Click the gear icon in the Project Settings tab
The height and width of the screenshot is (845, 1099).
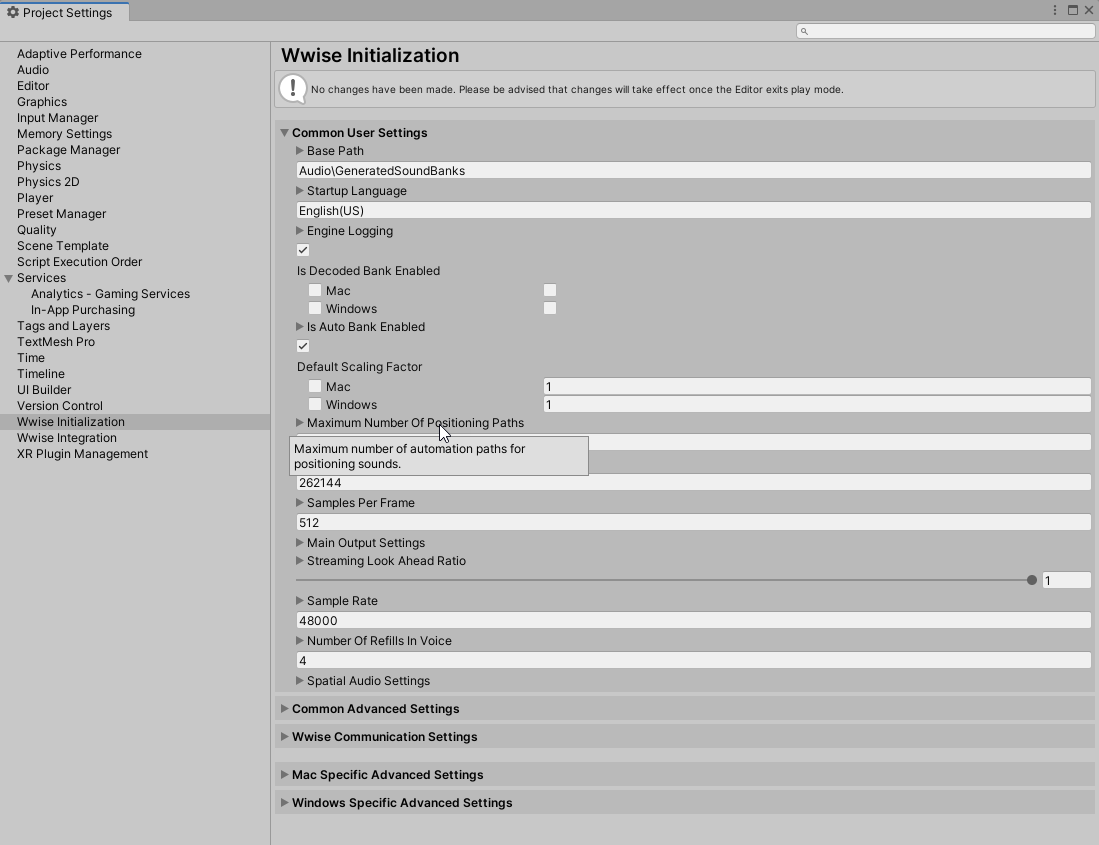(13, 13)
